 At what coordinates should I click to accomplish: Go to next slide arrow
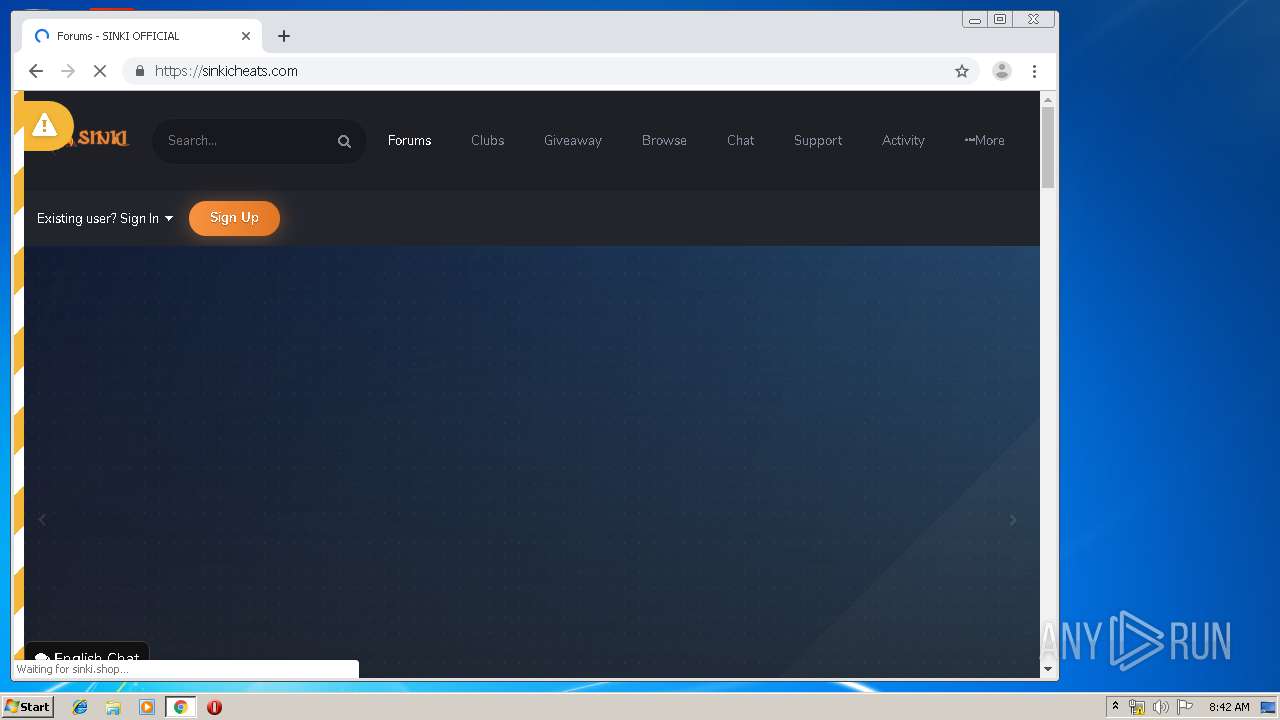coord(1013,520)
